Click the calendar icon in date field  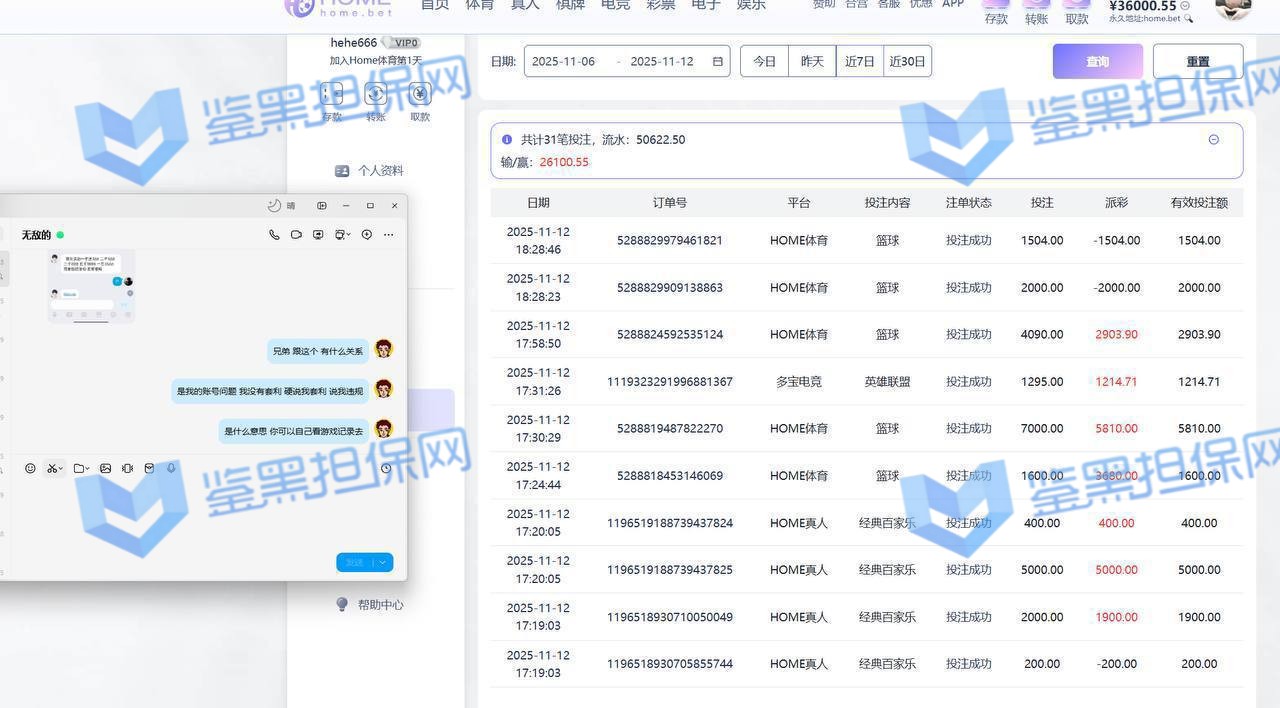point(717,62)
